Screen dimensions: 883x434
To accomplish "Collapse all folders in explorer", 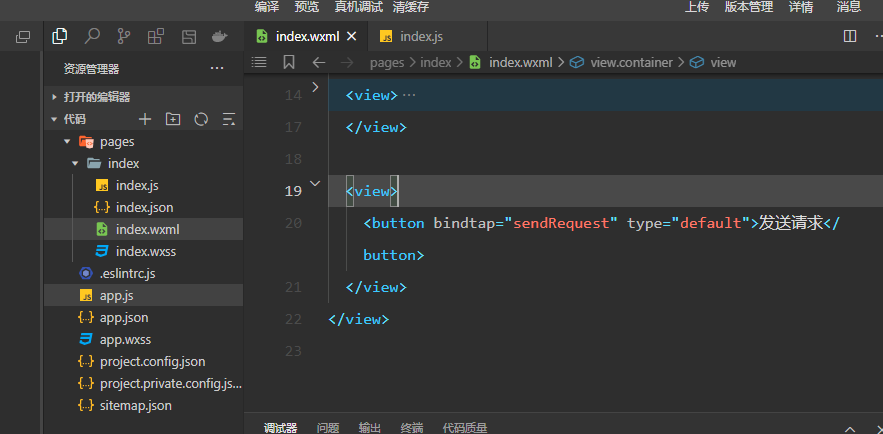I will pos(229,119).
